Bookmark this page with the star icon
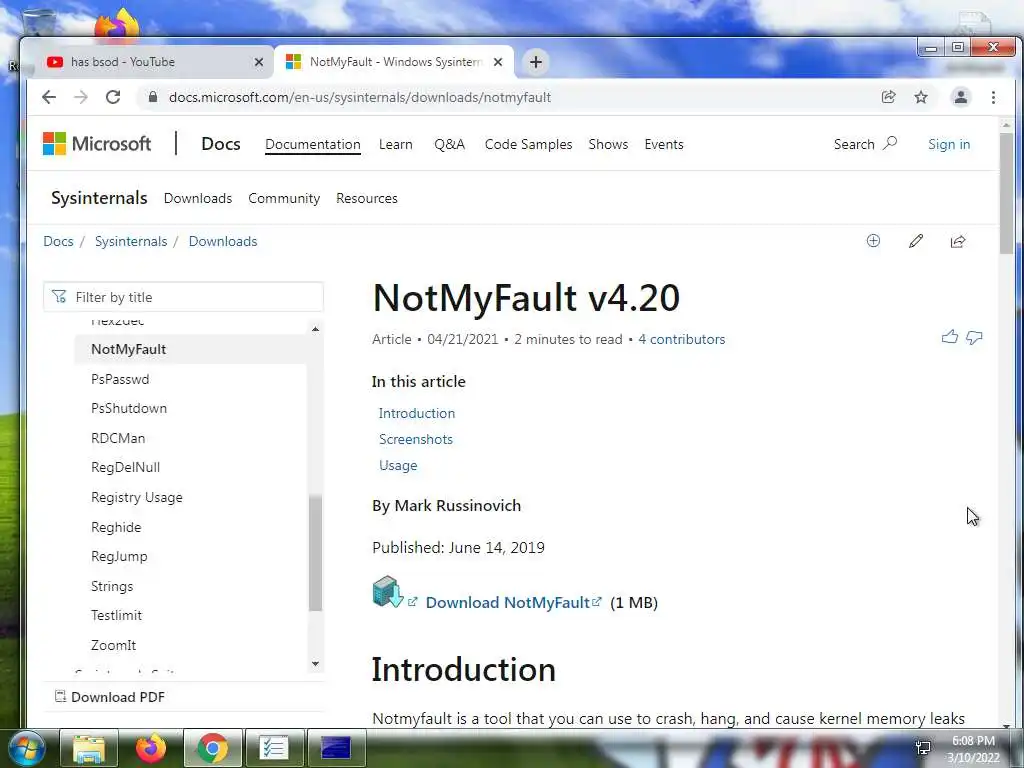Viewport: 1024px width, 768px height. click(921, 97)
